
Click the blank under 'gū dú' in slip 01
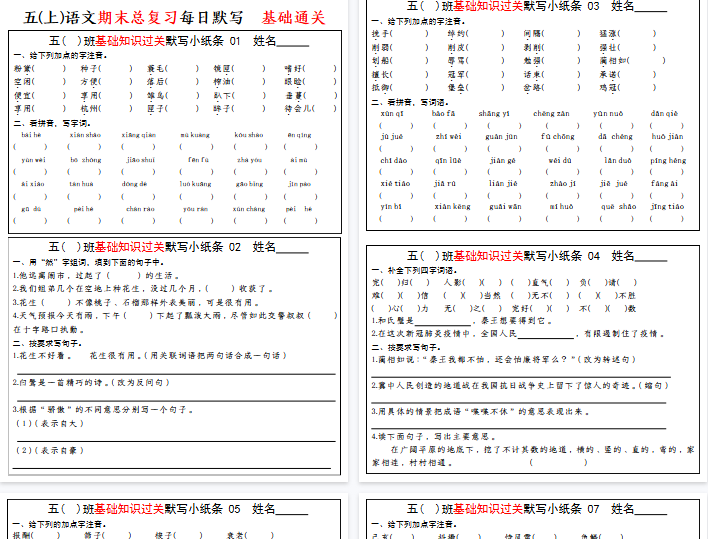[x=30, y=221]
